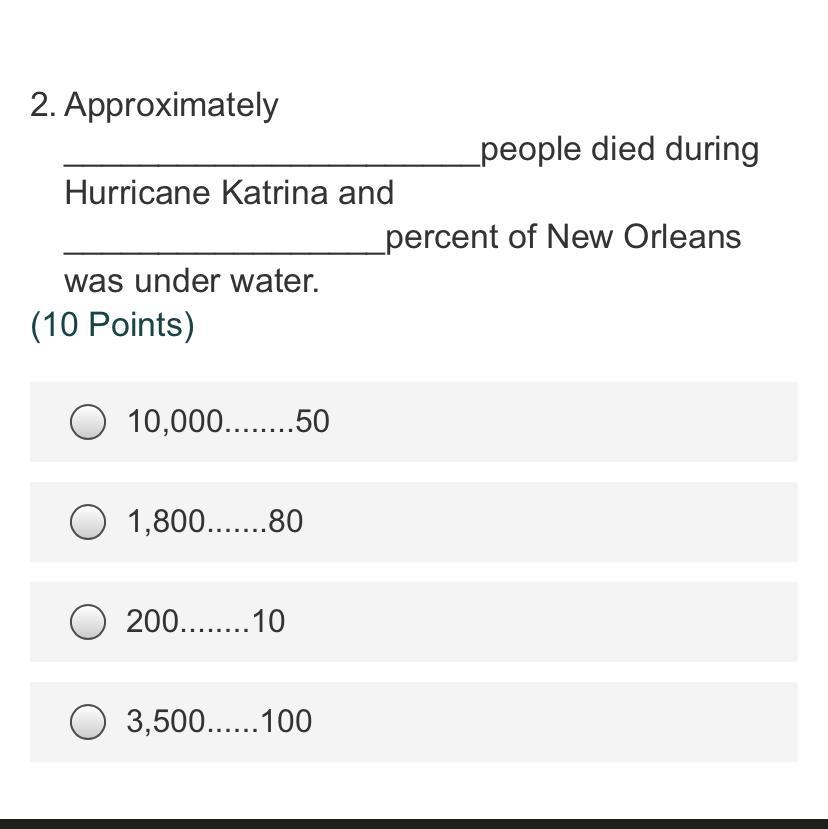Mark the 3,500......100 radio button
828x829 pixels.
(88, 722)
